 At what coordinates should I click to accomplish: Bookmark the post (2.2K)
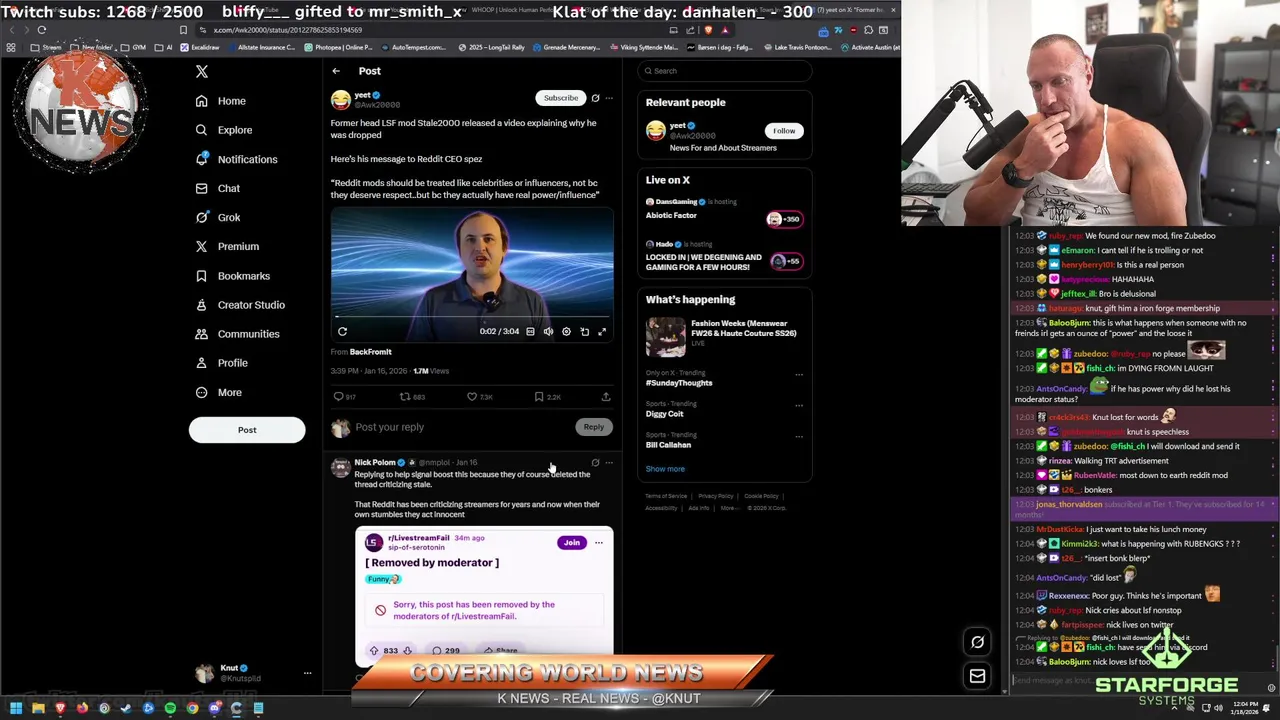[538, 397]
